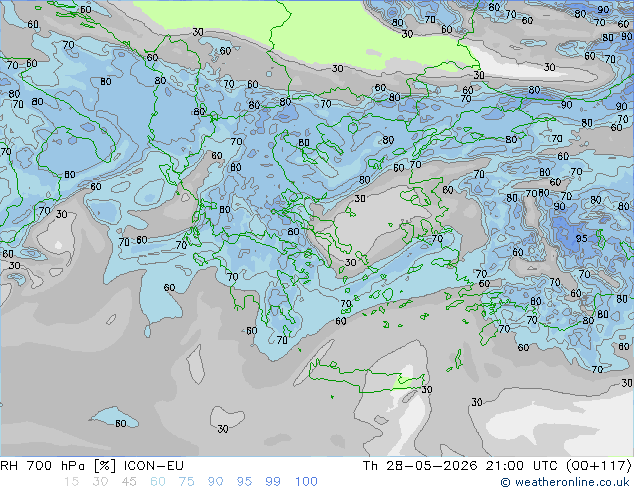Select legend value 100 in the color scale
The width and height of the screenshot is (634, 490).
coord(306,482)
